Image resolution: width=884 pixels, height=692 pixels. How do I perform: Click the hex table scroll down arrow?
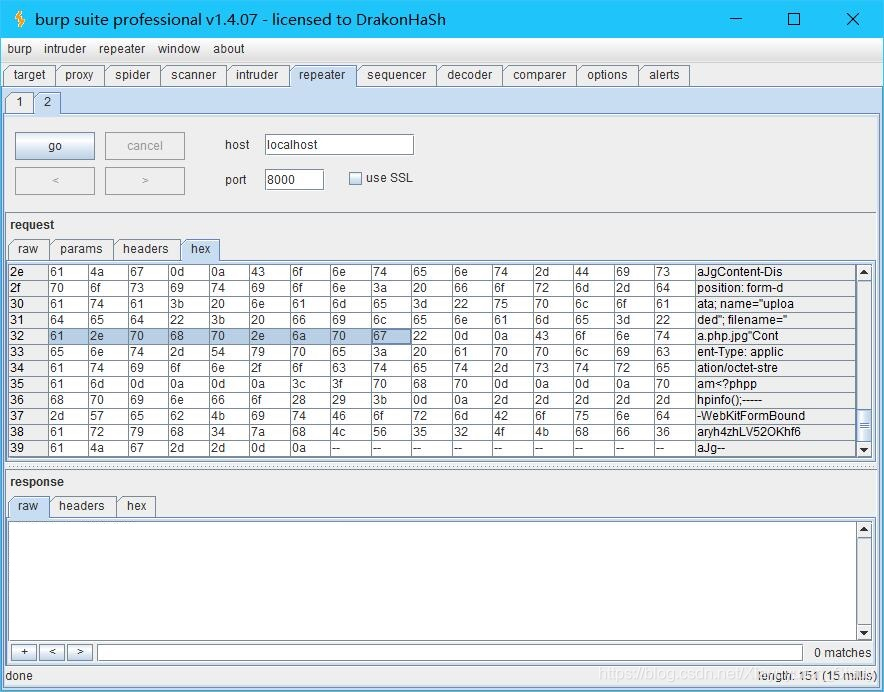point(864,449)
